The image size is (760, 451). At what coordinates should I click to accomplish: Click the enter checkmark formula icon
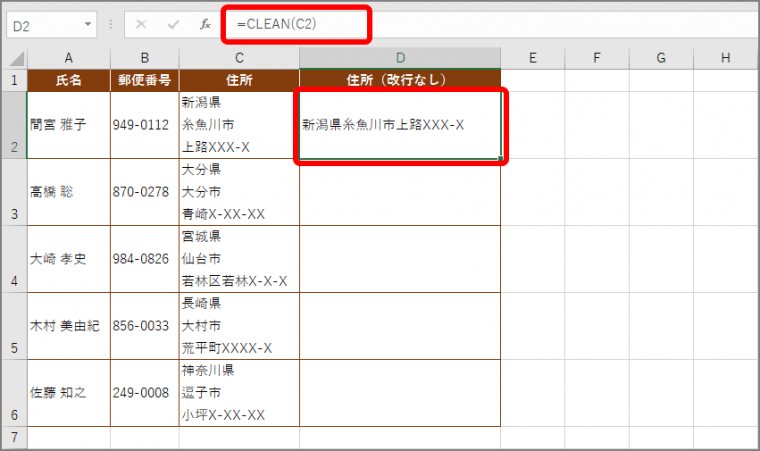pos(173,24)
